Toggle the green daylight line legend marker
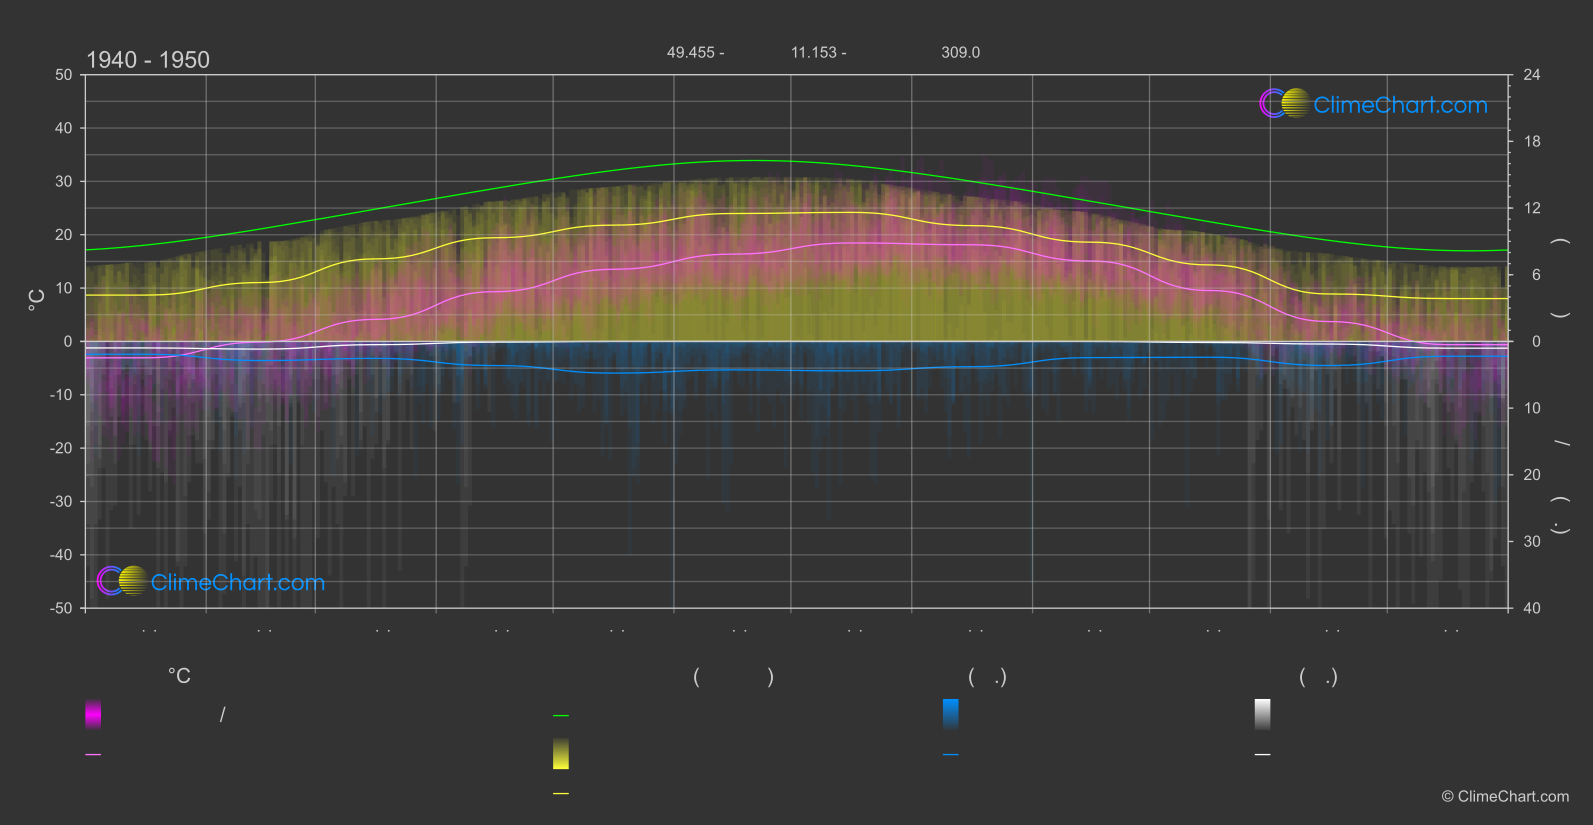Viewport: 1593px width, 825px height. click(x=561, y=715)
